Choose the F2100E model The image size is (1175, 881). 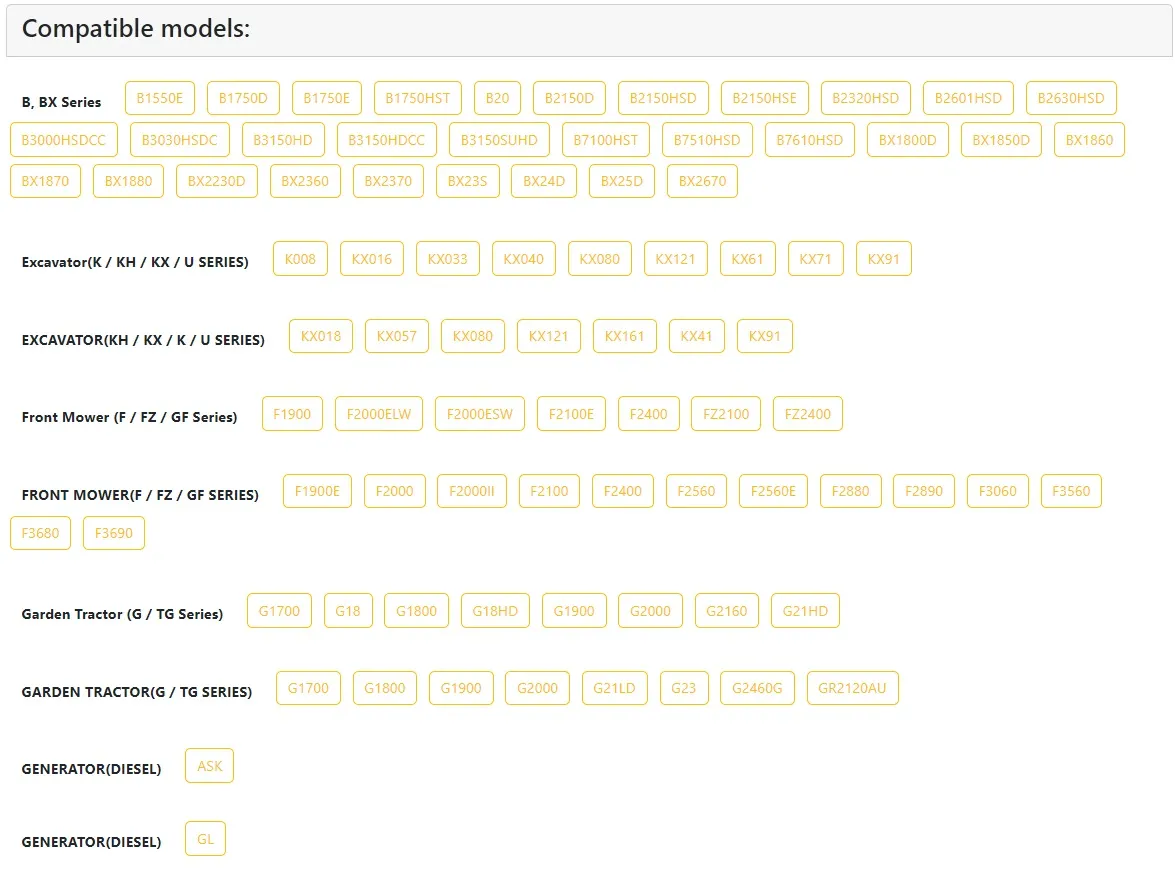pos(571,414)
